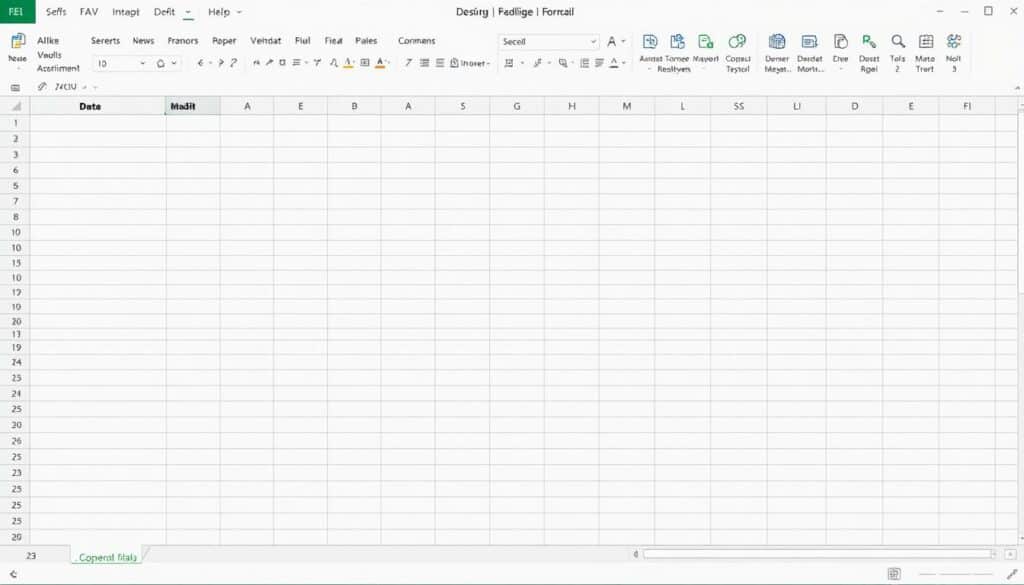The width and height of the screenshot is (1024, 585).
Task: Click the forward arrow toolbar icon
Action: coord(221,63)
